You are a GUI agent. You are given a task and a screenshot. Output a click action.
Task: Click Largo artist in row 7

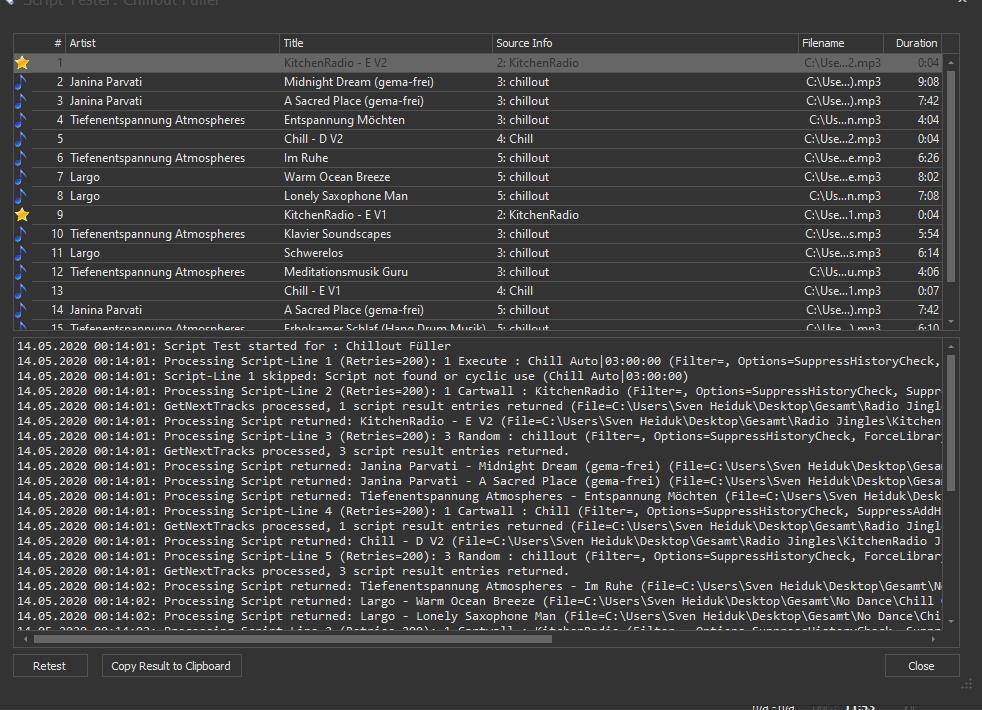click(x=85, y=177)
